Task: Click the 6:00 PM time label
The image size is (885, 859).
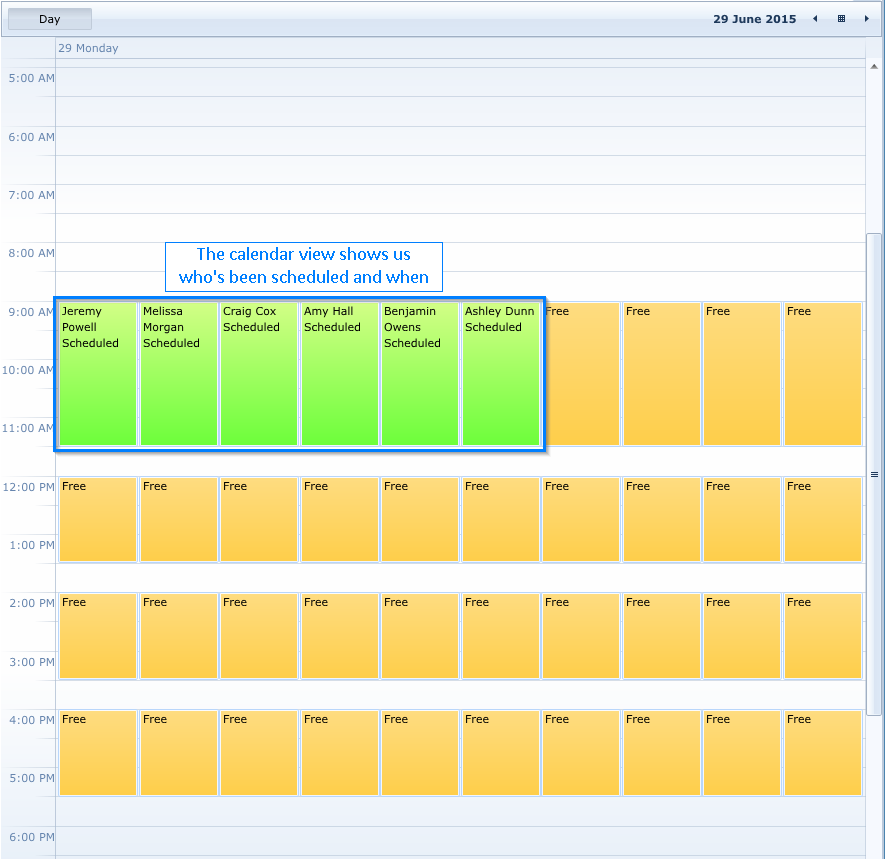Action: 32,837
